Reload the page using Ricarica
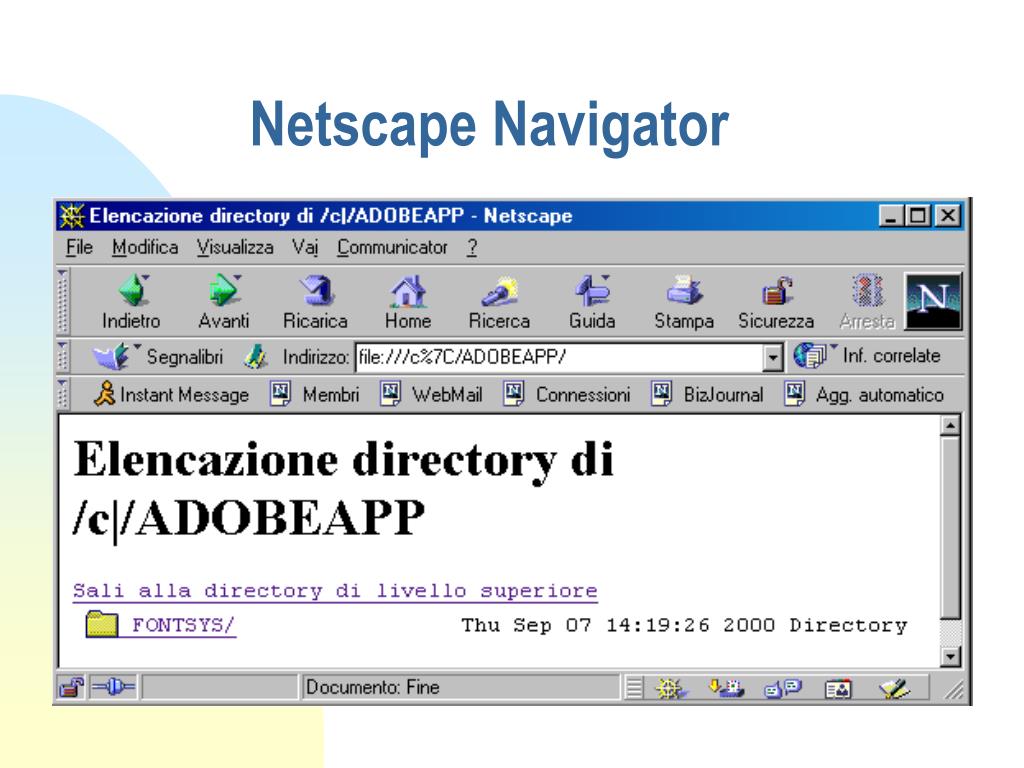Screen dimensions: 1024x768 315,302
